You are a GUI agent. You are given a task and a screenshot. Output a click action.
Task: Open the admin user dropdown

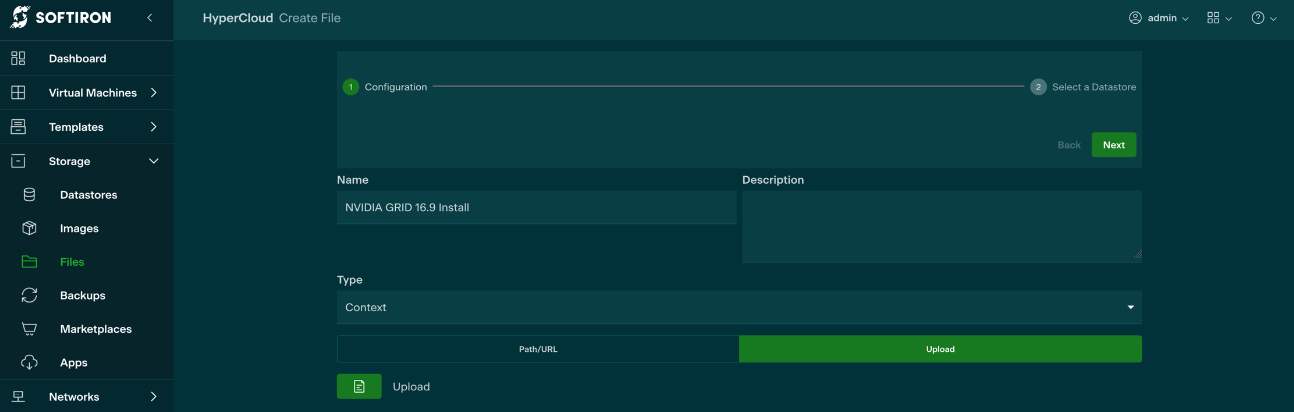pos(1158,18)
